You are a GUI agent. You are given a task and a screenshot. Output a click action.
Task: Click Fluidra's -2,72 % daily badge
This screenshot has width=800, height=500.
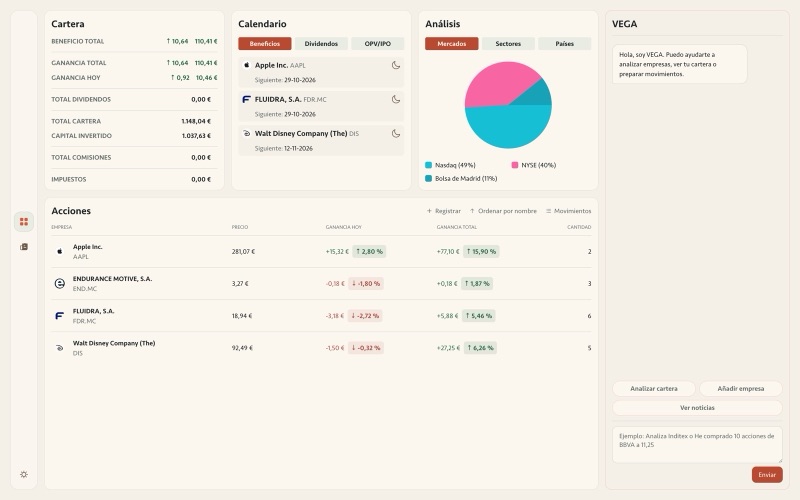click(x=365, y=316)
